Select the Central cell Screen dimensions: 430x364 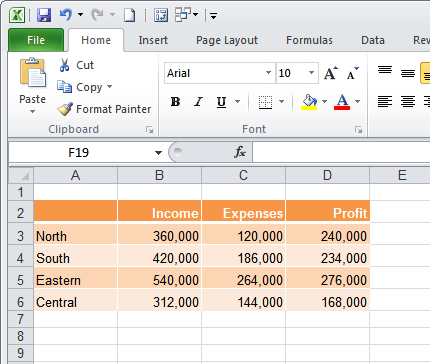76,300
